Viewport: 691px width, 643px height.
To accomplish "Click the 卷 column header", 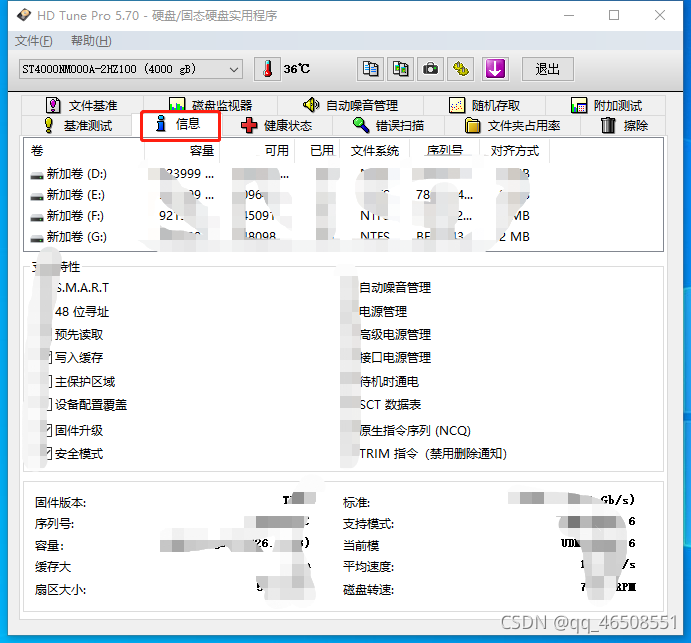I will 84,151.
